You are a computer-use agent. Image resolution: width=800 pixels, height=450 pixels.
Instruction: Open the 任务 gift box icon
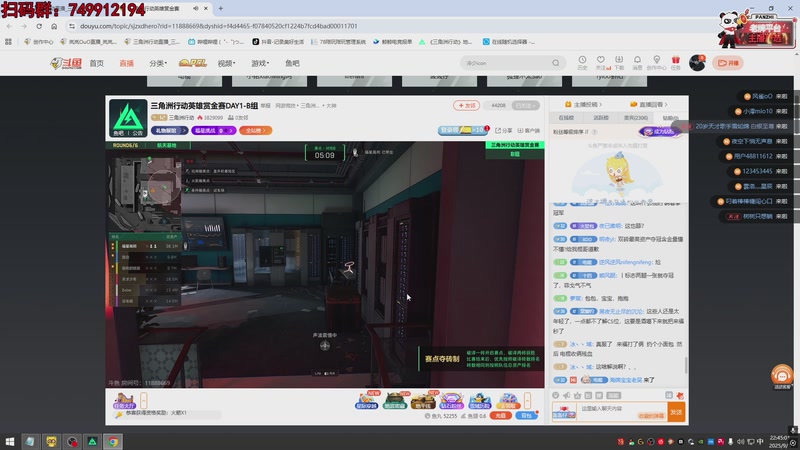pos(676,63)
